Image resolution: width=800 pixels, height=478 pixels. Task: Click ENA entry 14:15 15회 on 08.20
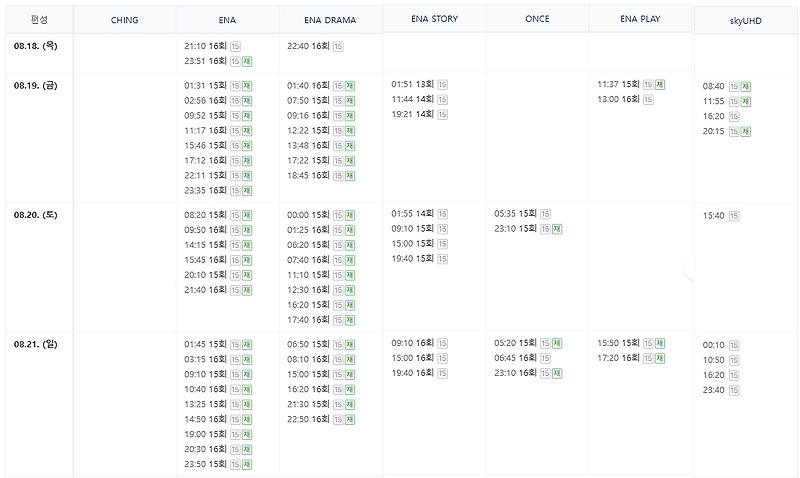(205, 245)
